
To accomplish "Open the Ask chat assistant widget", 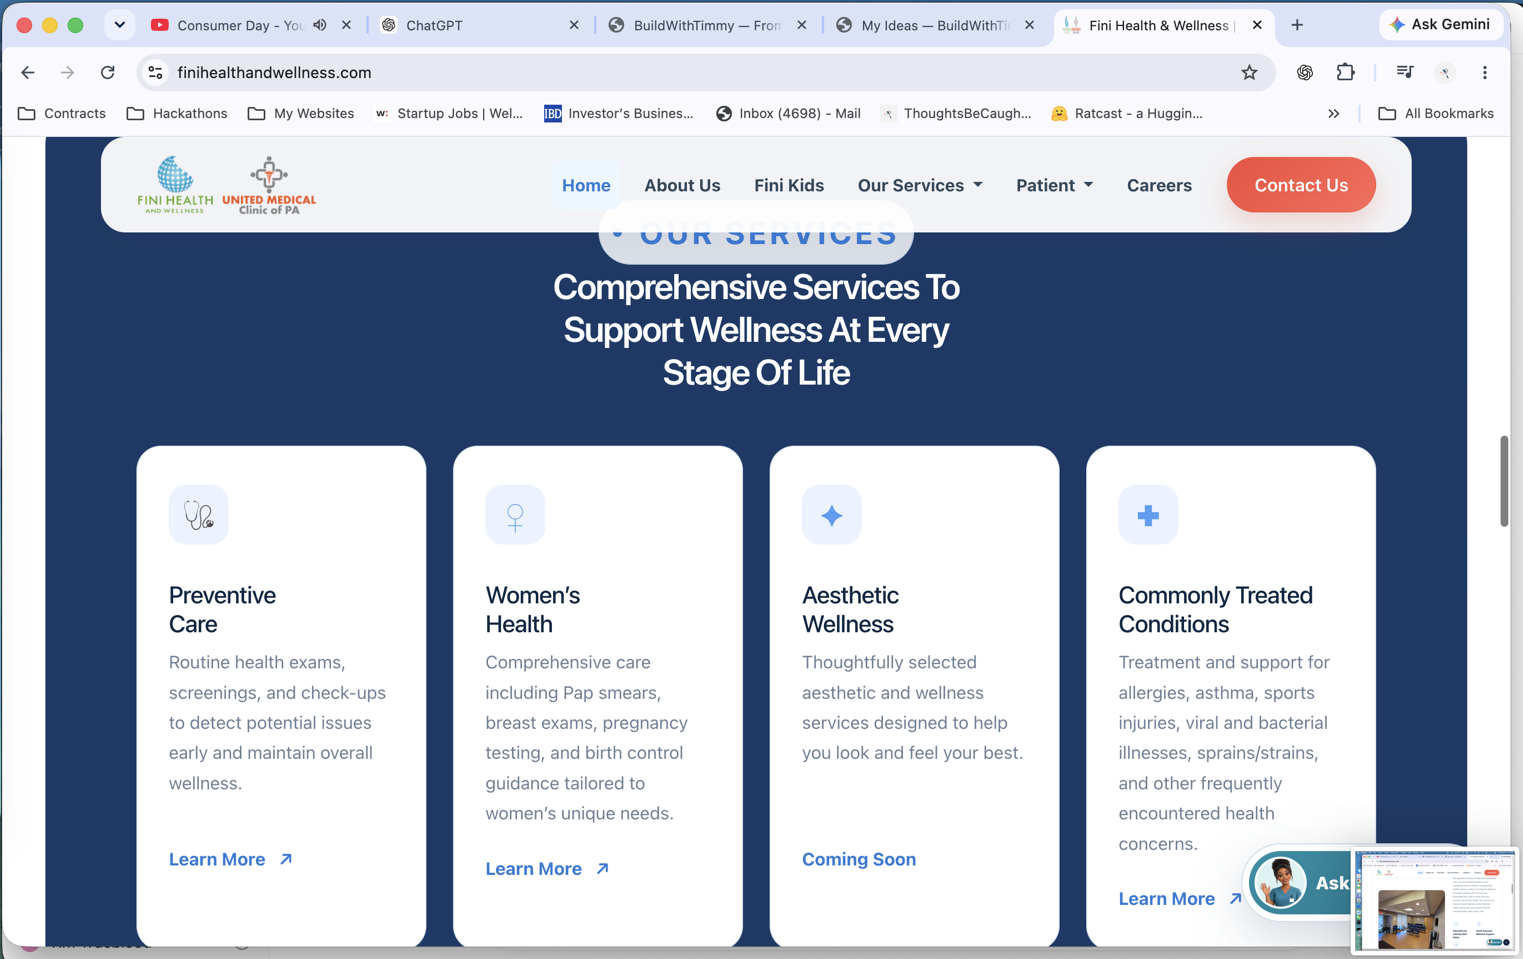I will 1298,883.
